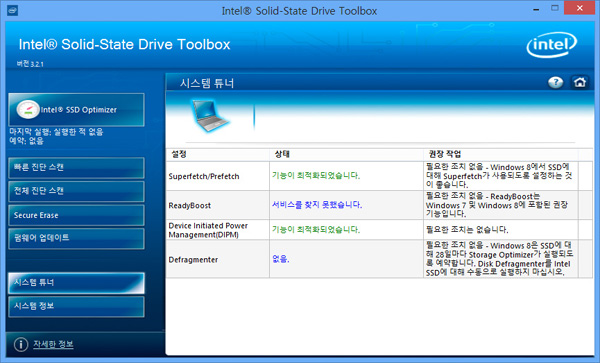Screen dimensions: 600x363
Task: Click the info circle icon at bottom left
Action: tap(21, 344)
